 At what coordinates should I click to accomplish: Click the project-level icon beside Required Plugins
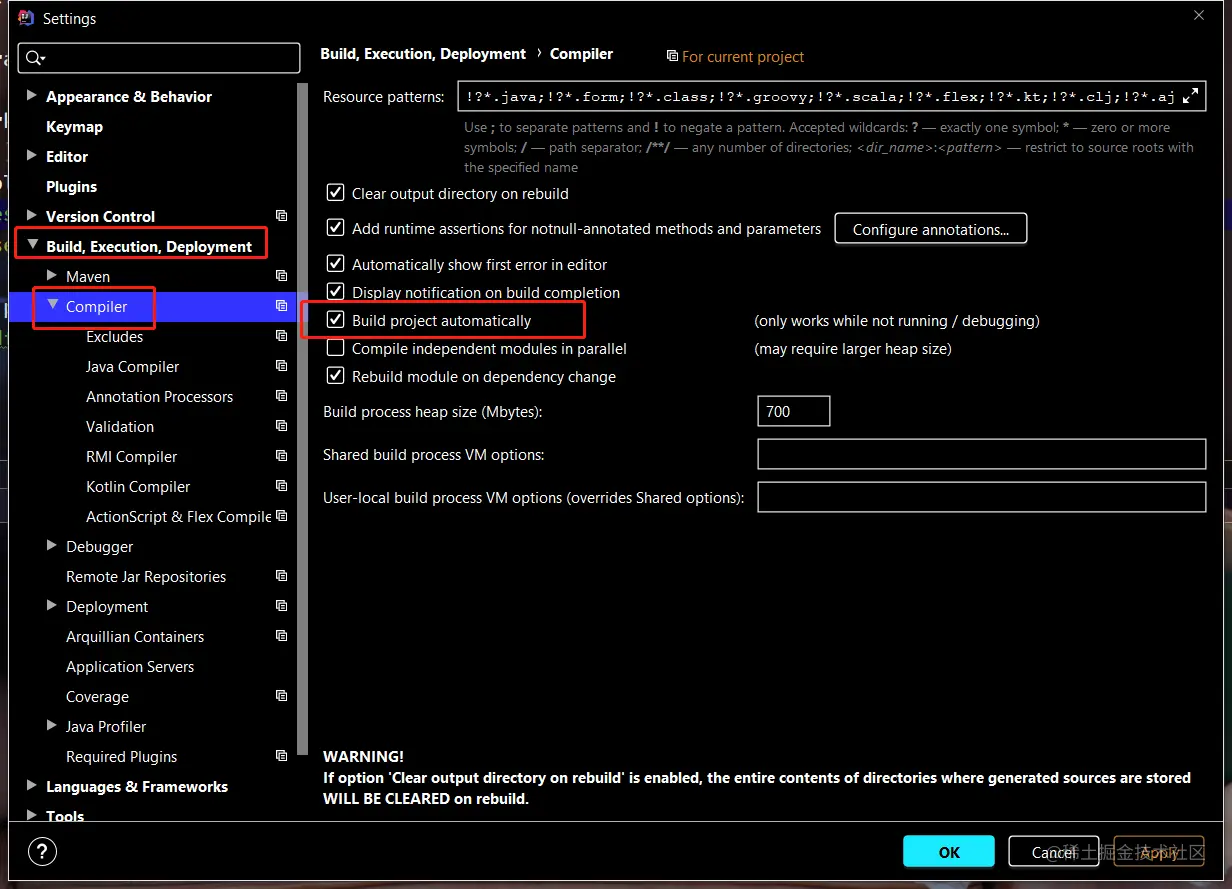click(x=282, y=756)
